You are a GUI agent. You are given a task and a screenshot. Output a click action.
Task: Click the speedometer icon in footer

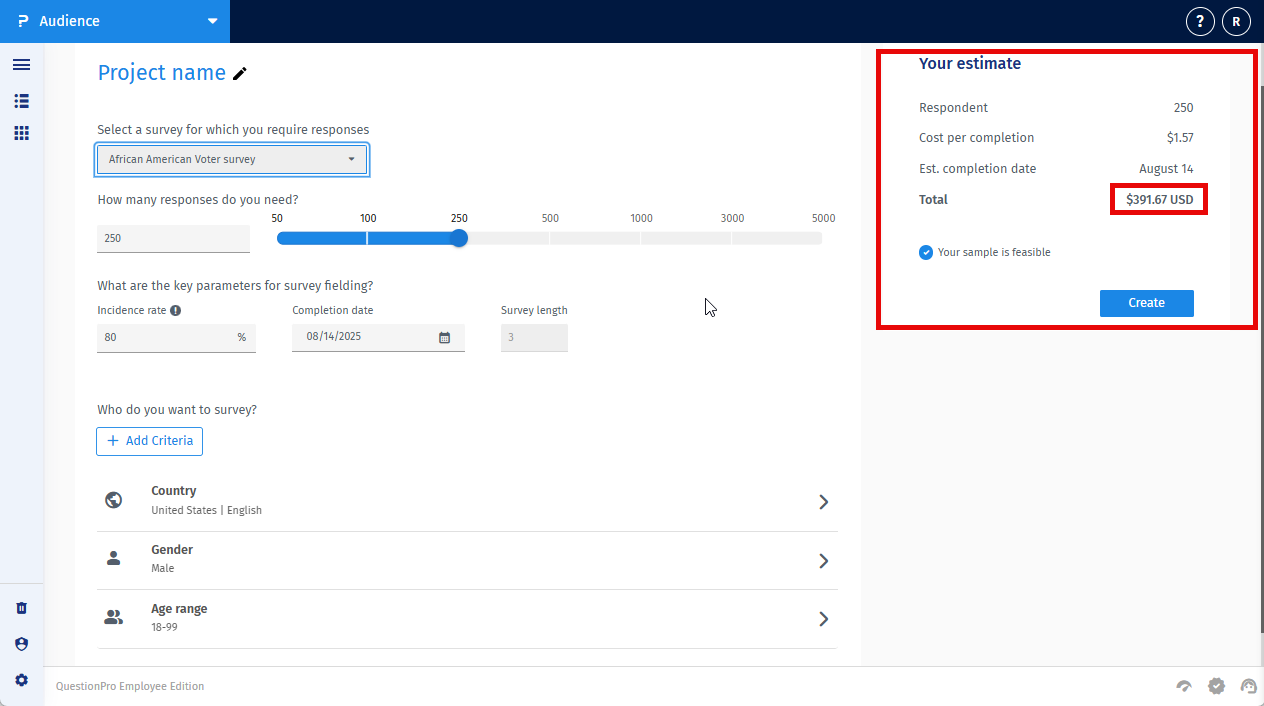tap(1184, 686)
